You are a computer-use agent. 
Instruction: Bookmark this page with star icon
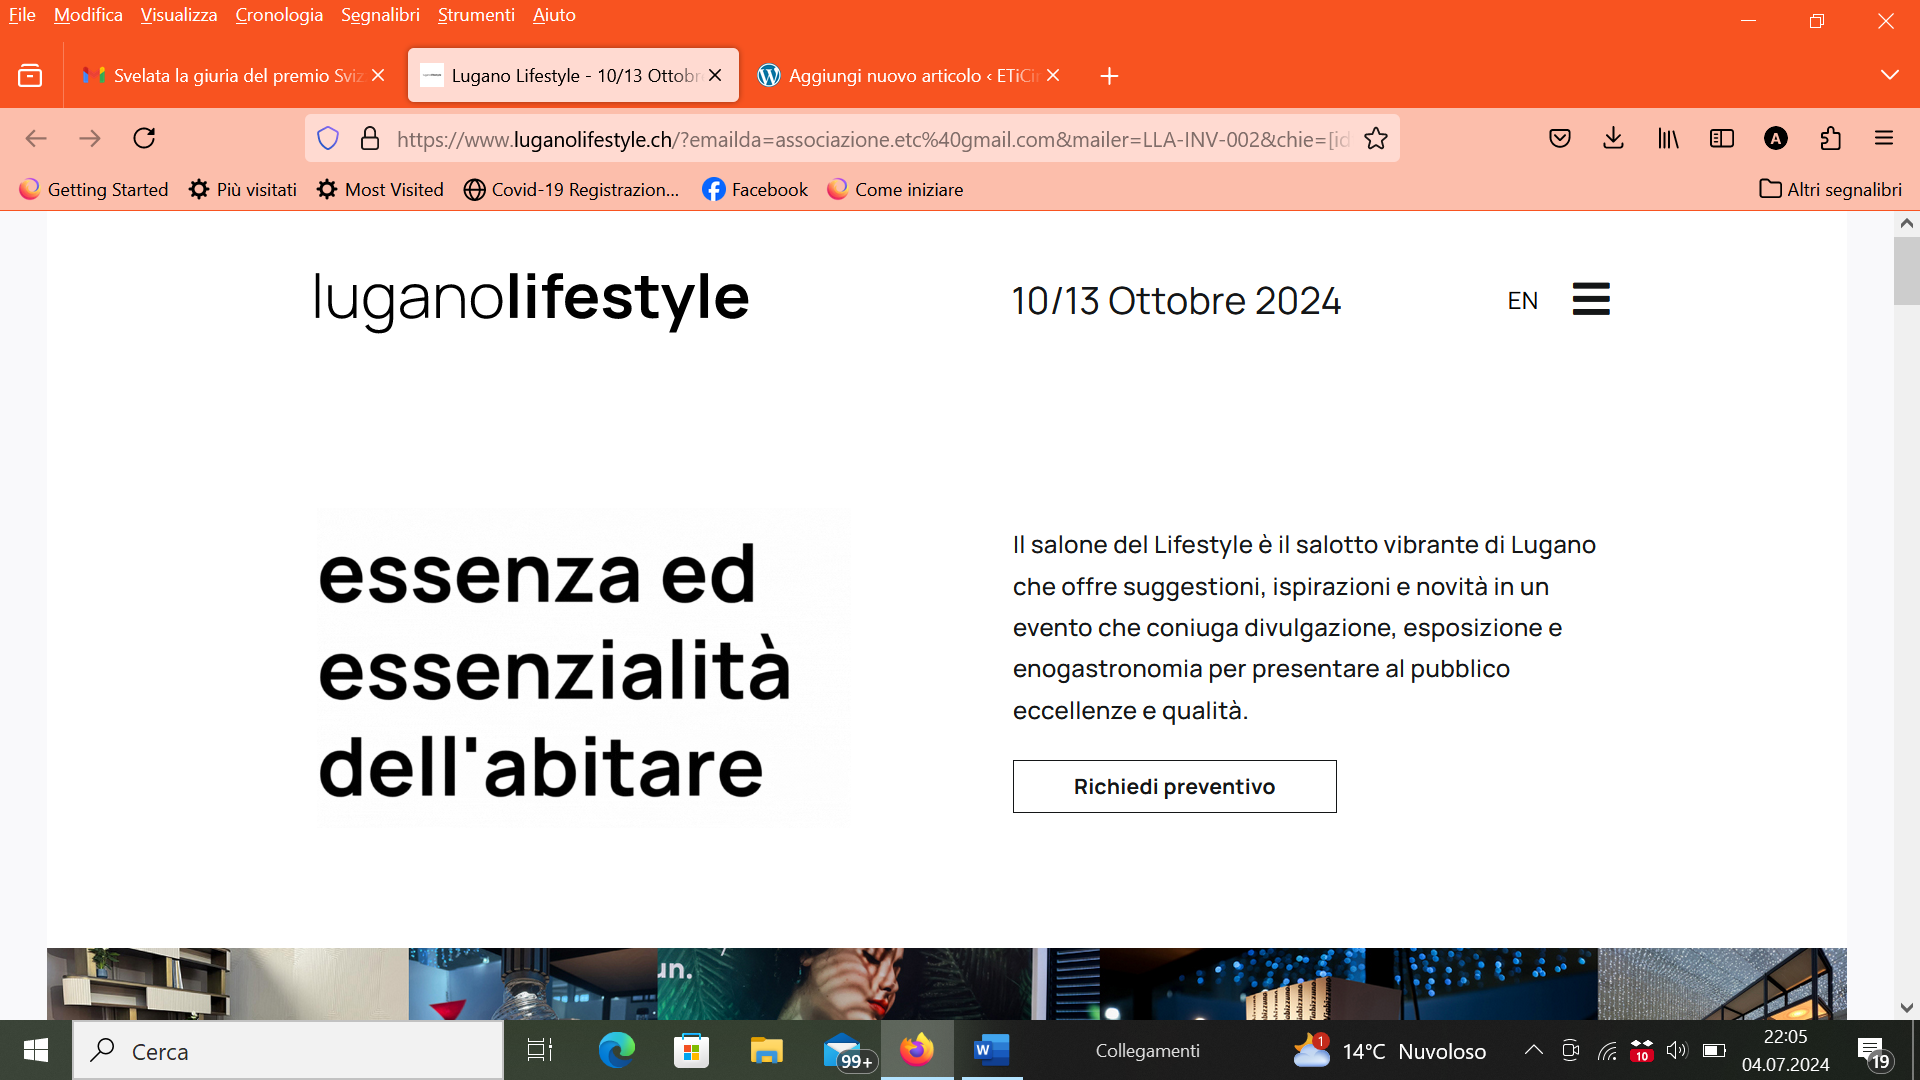(x=1376, y=139)
